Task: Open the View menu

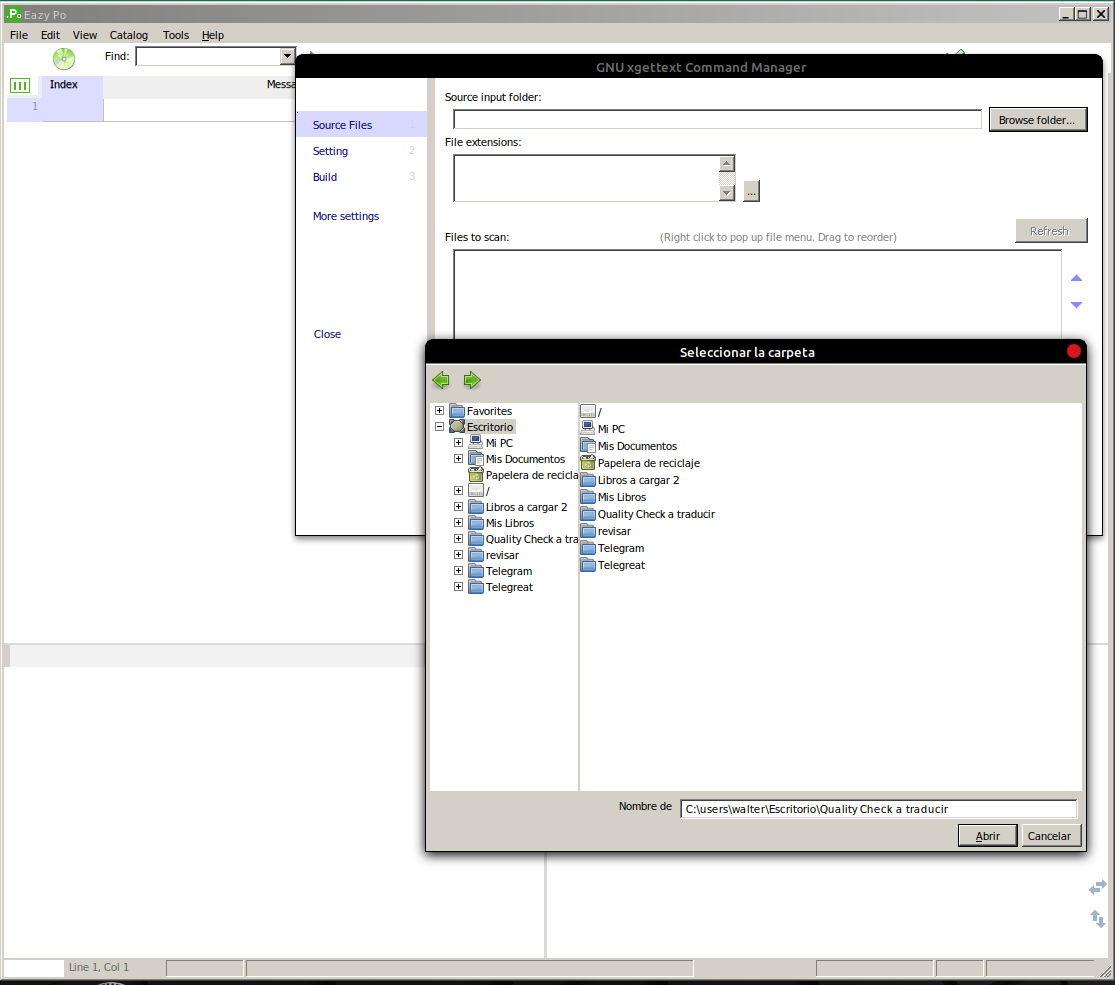Action: [x=85, y=35]
